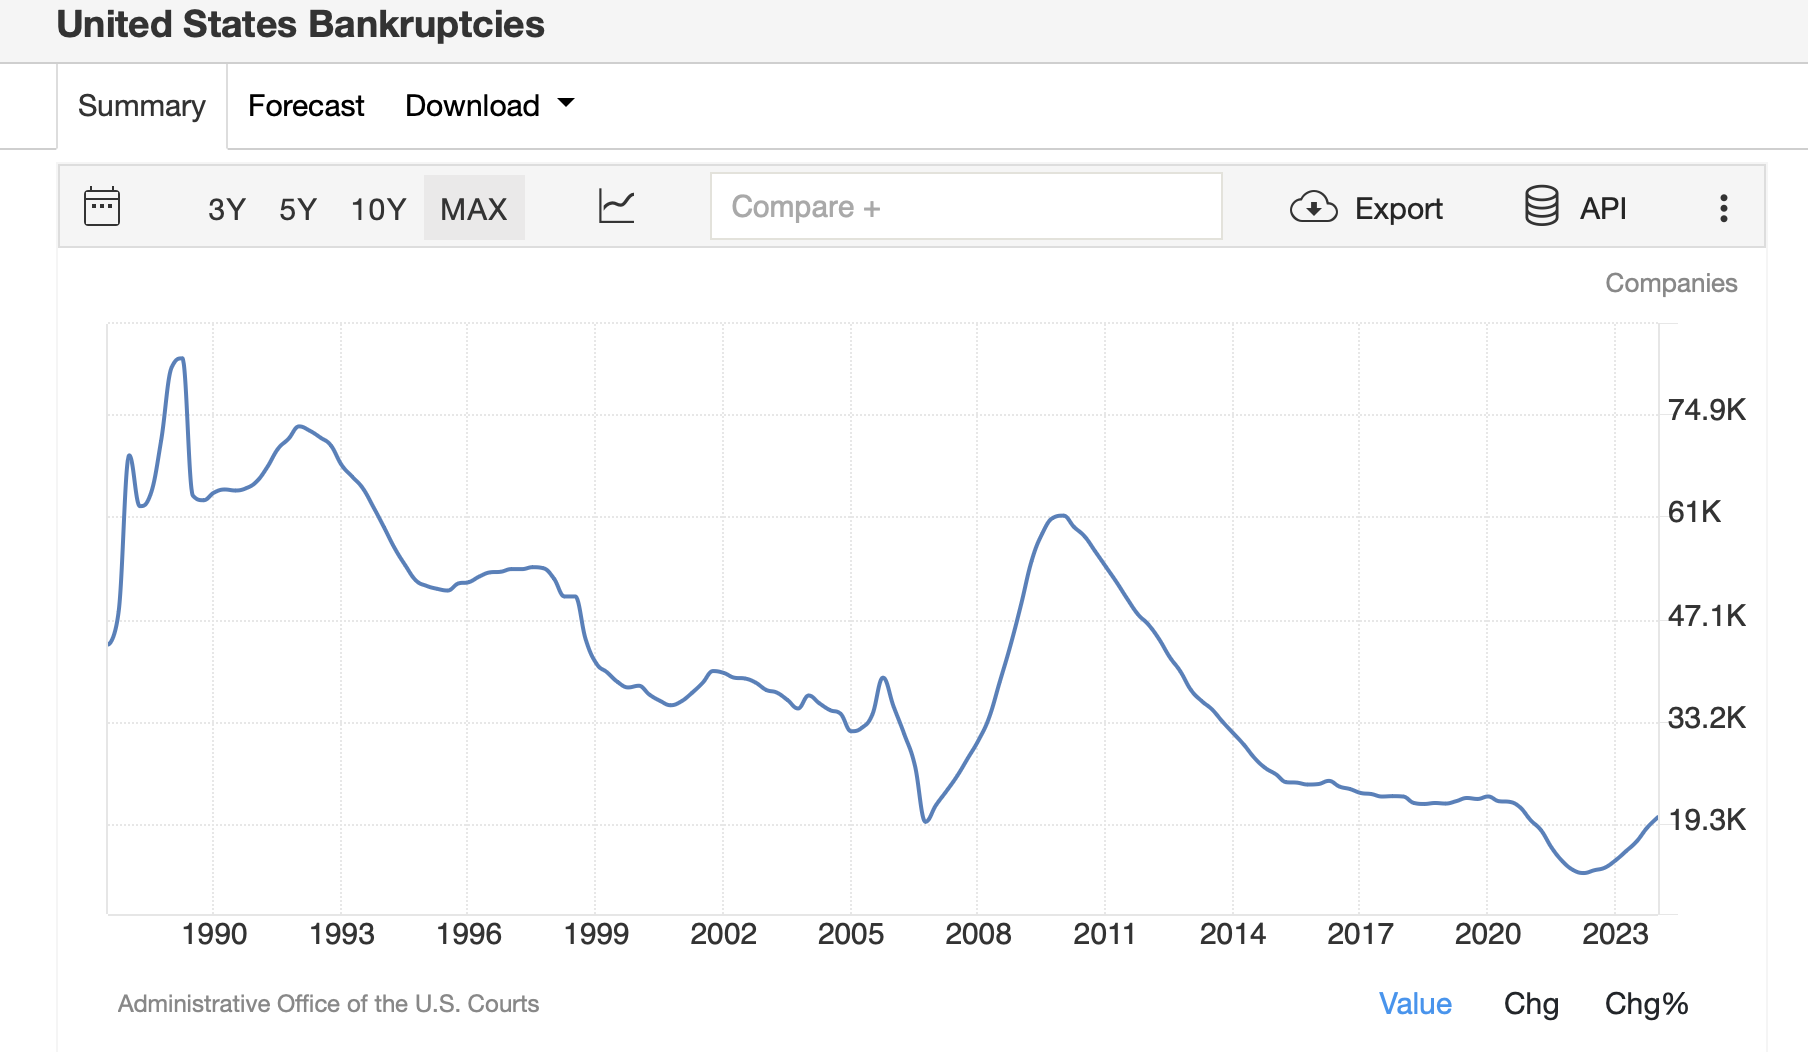Click the Export label text
The width and height of the screenshot is (1808, 1052).
(1398, 209)
